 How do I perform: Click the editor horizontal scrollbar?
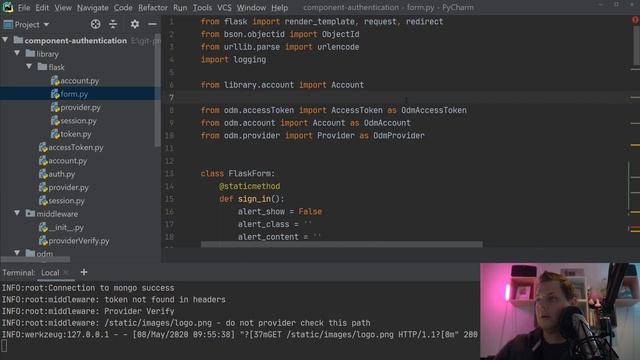pyautogui.click(x=341, y=244)
